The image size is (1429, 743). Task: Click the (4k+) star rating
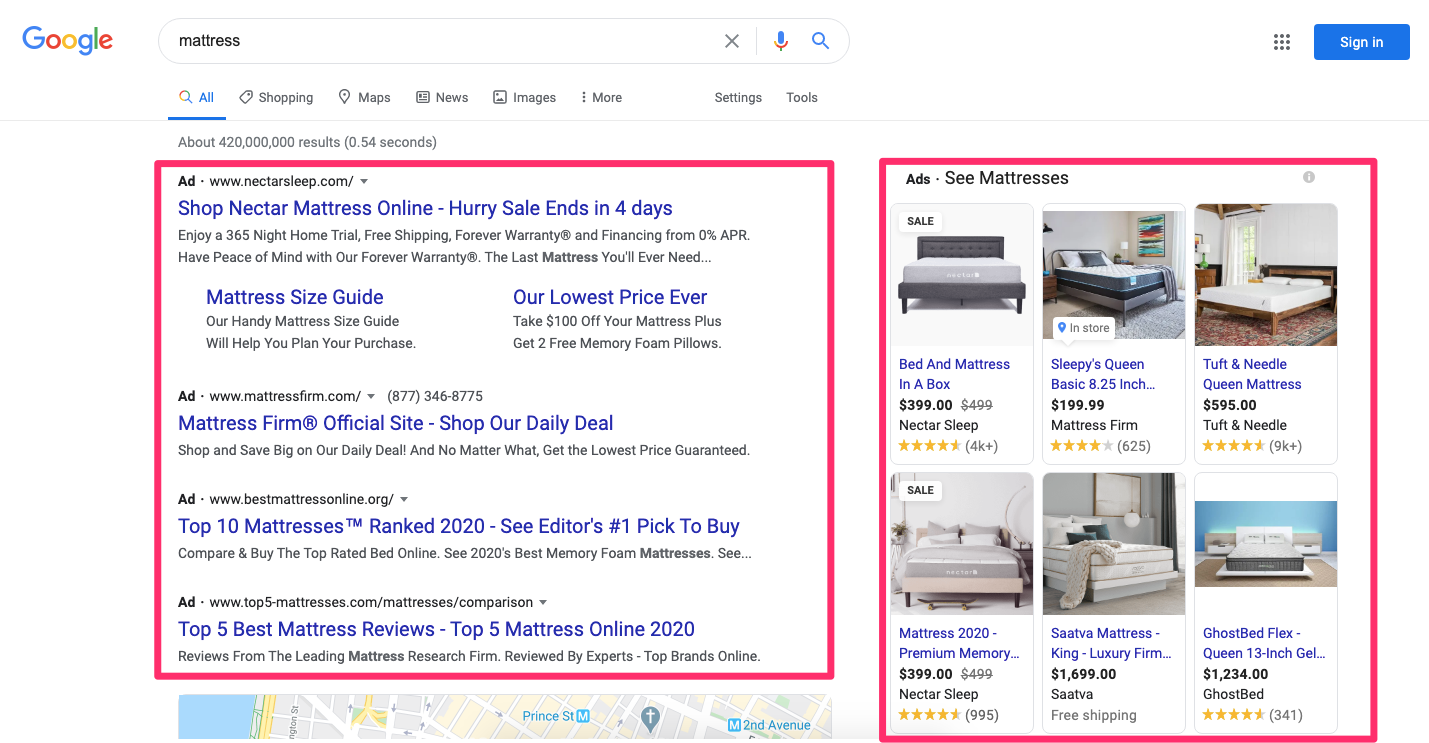click(948, 446)
